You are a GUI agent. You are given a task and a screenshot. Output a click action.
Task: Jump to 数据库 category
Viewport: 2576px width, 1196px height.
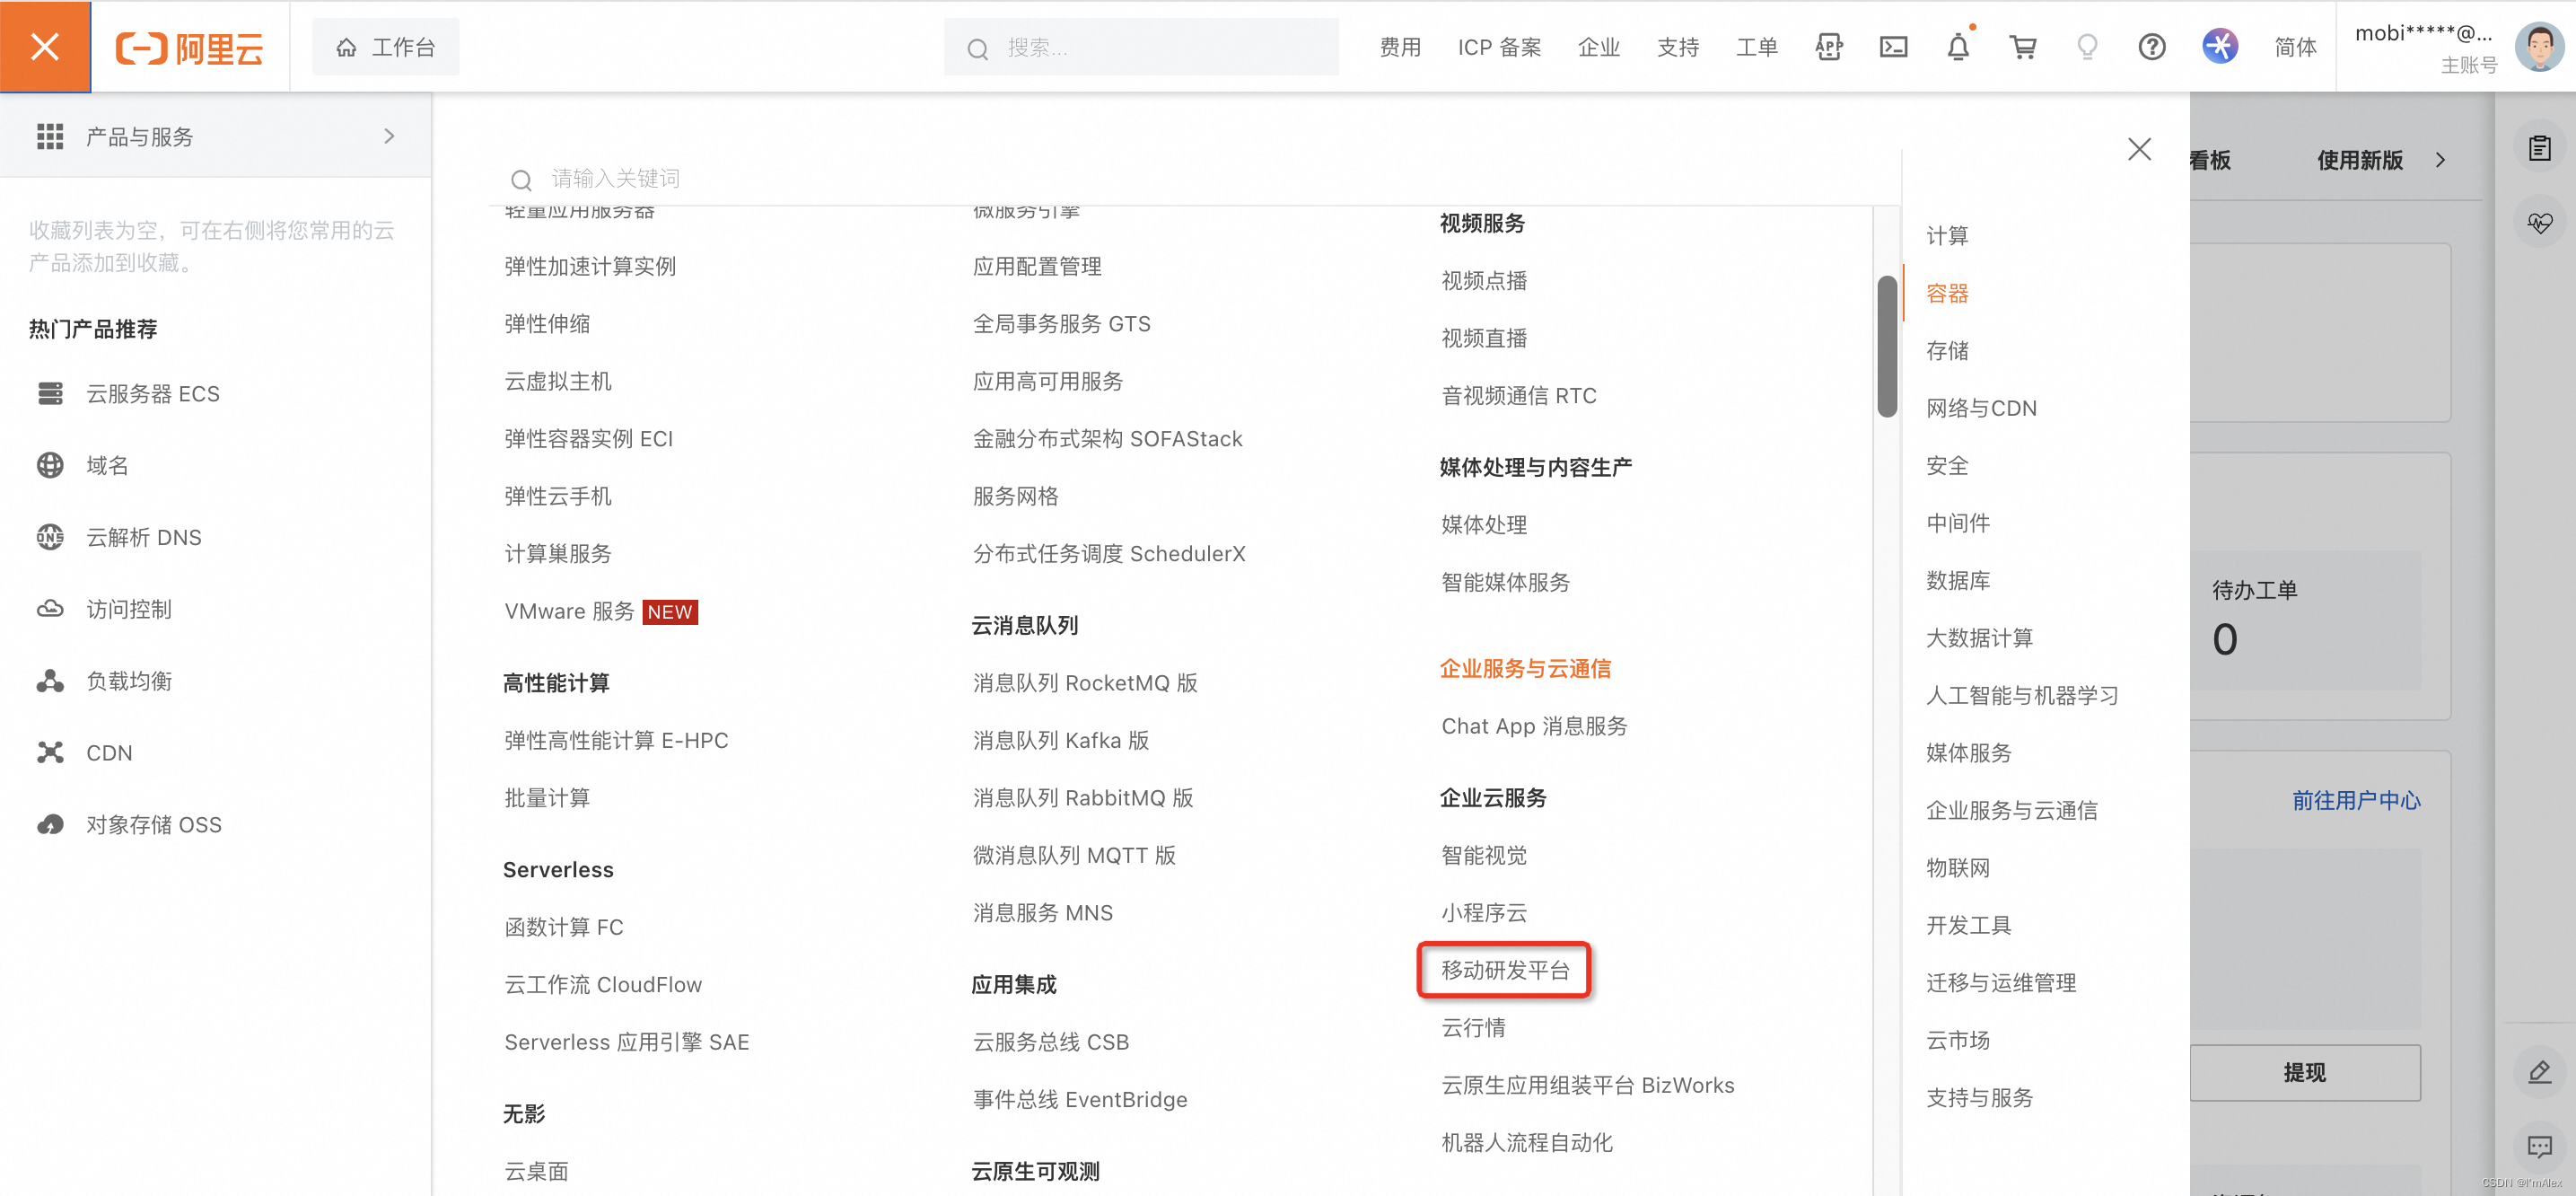tap(1957, 580)
